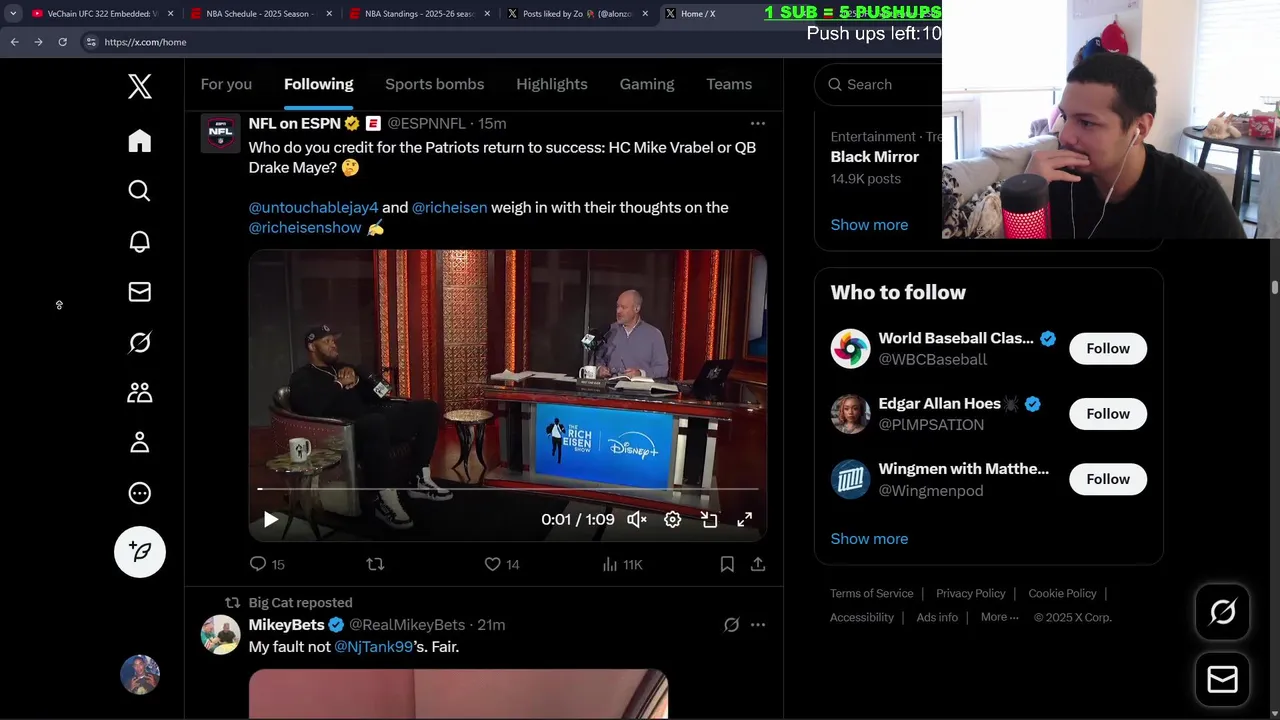Follow Edgar Allan Hoes
The image size is (1280, 720).
(x=1108, y=414)
